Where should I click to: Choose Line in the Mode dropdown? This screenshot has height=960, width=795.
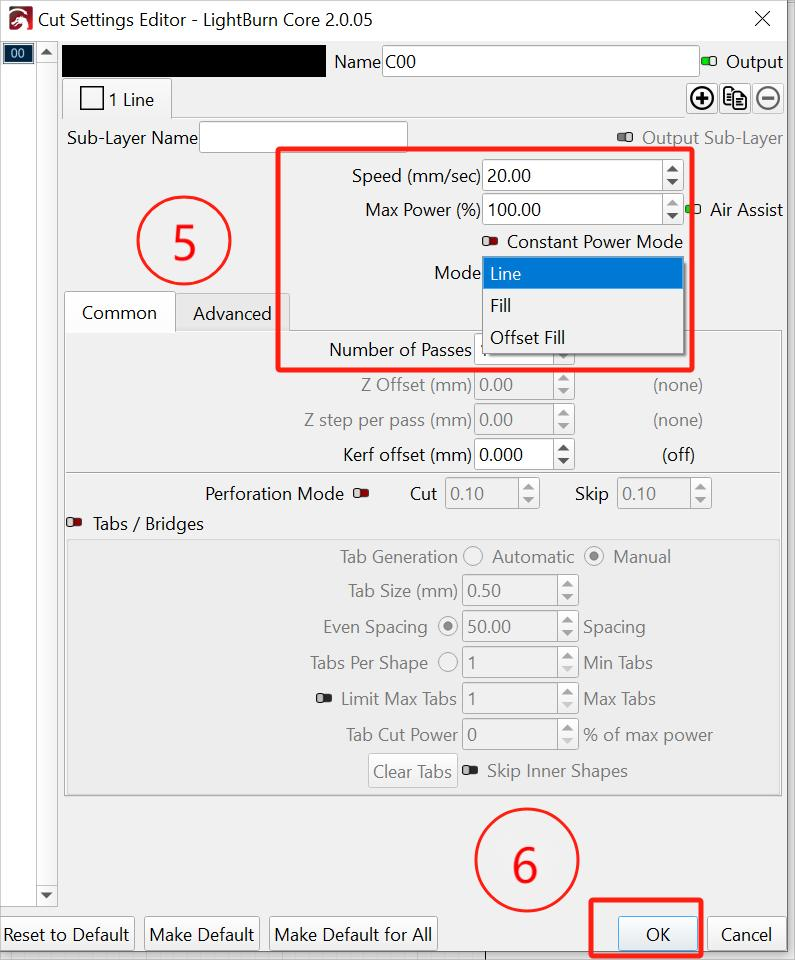point(583,273)
